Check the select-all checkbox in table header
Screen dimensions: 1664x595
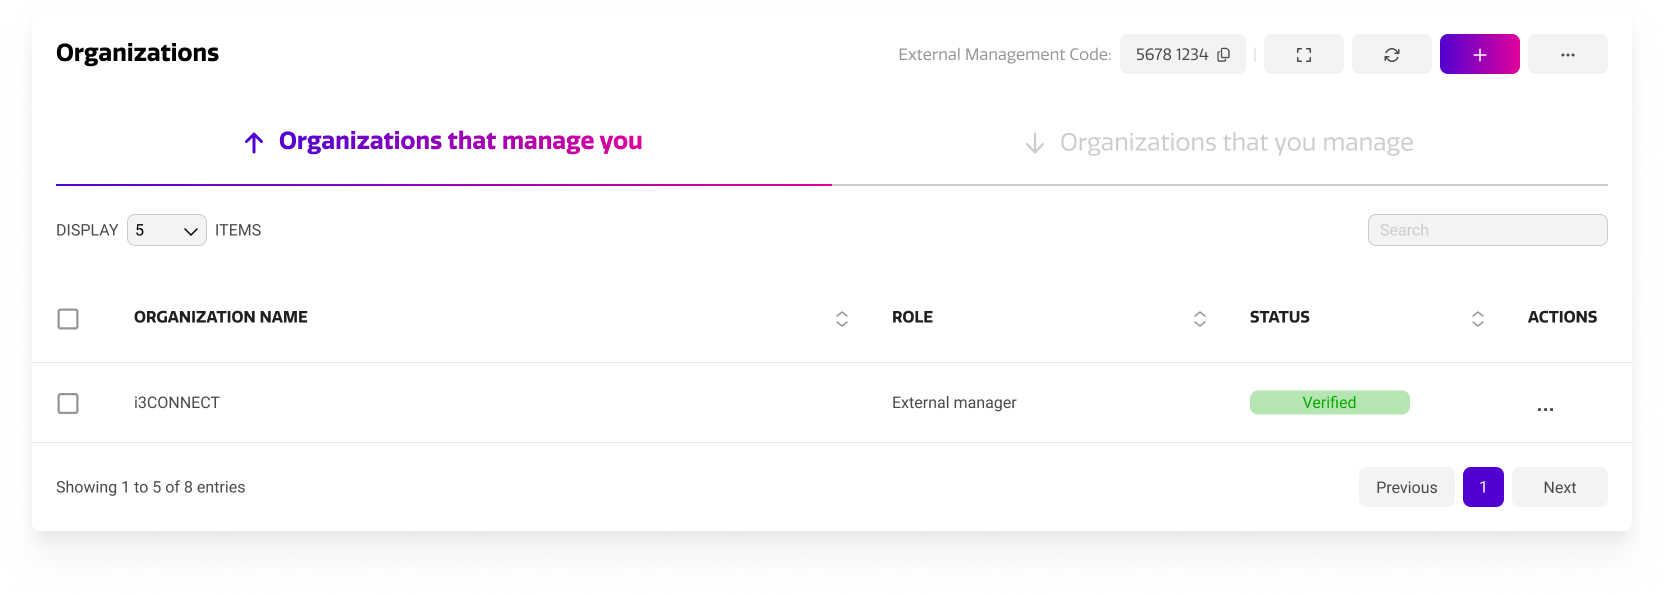click(68, 318)
